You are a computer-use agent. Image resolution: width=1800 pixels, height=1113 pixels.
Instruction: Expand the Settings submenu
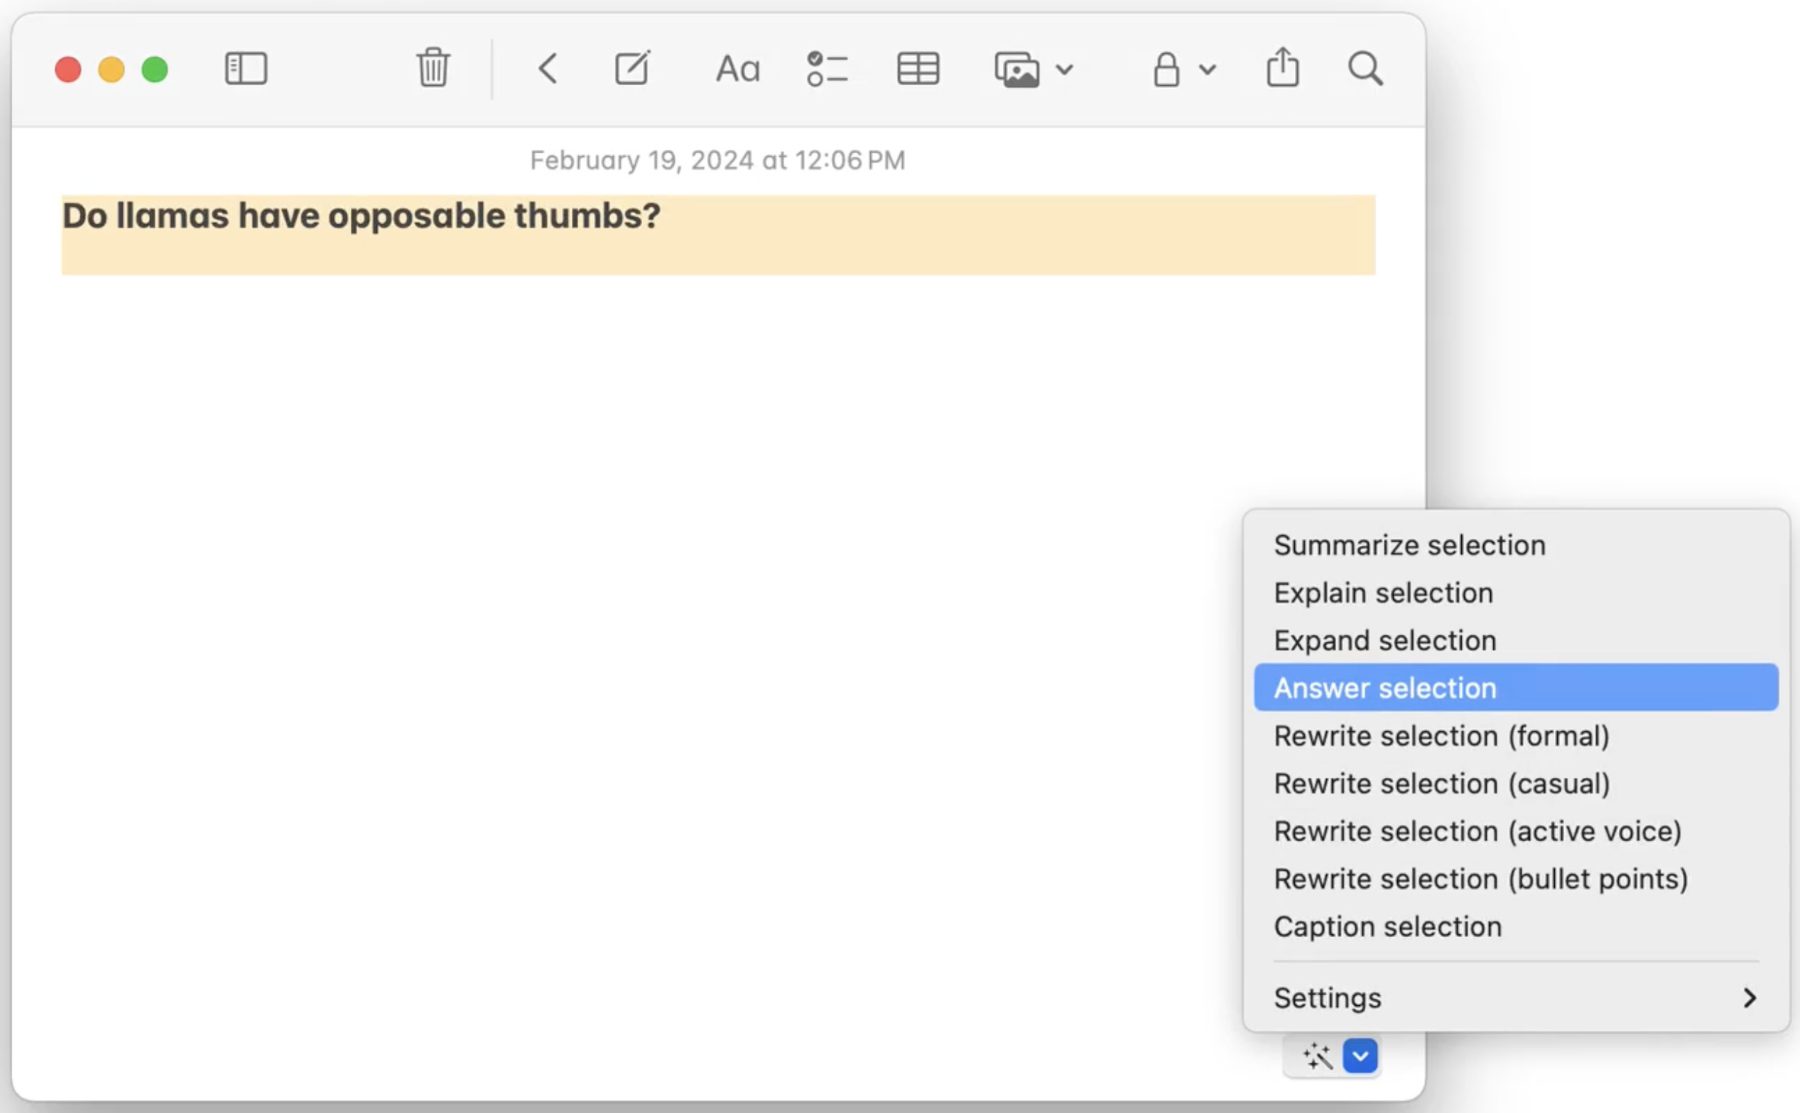[x=1515, y=998]
